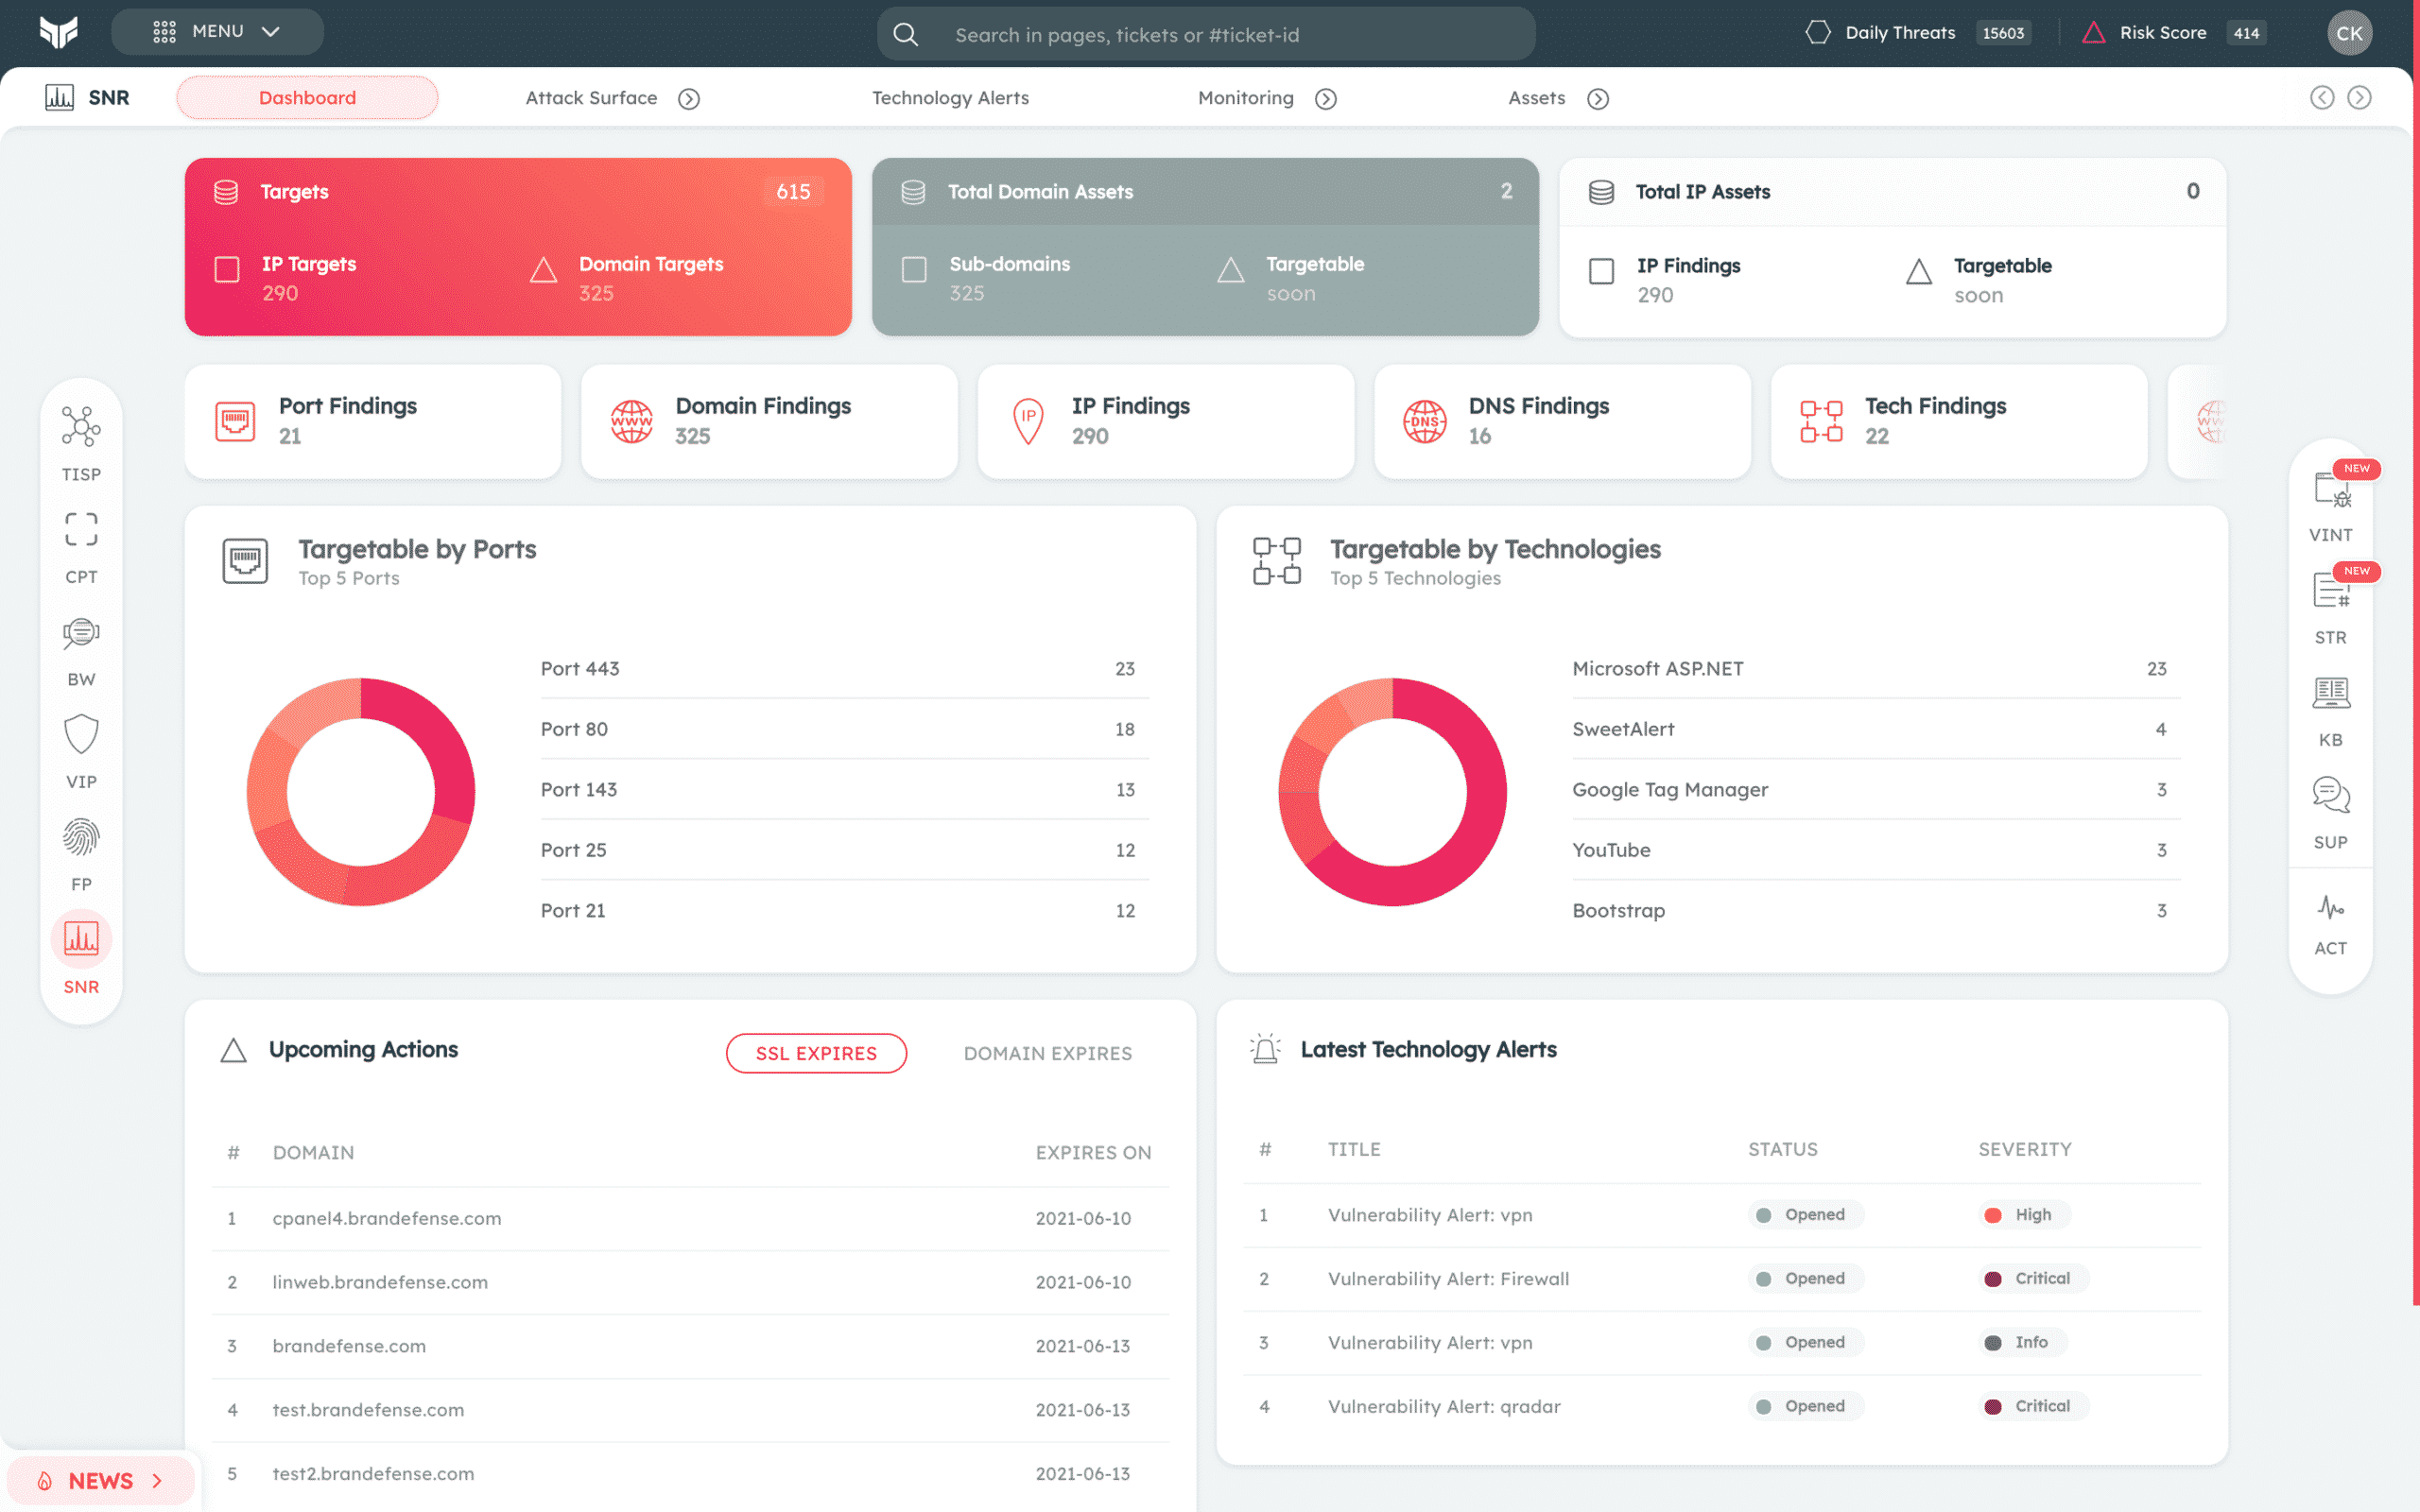Select the VIP shield icon
2420x1512 pixels.
pyautogui.click(x=81, y=735)
